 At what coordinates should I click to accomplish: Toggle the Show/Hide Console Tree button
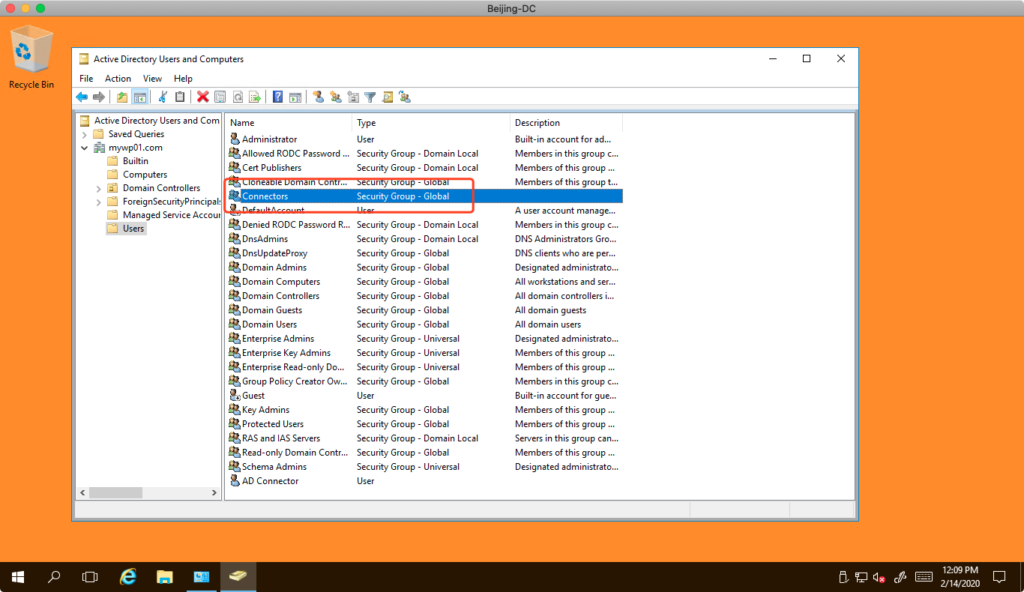[140, 97]
